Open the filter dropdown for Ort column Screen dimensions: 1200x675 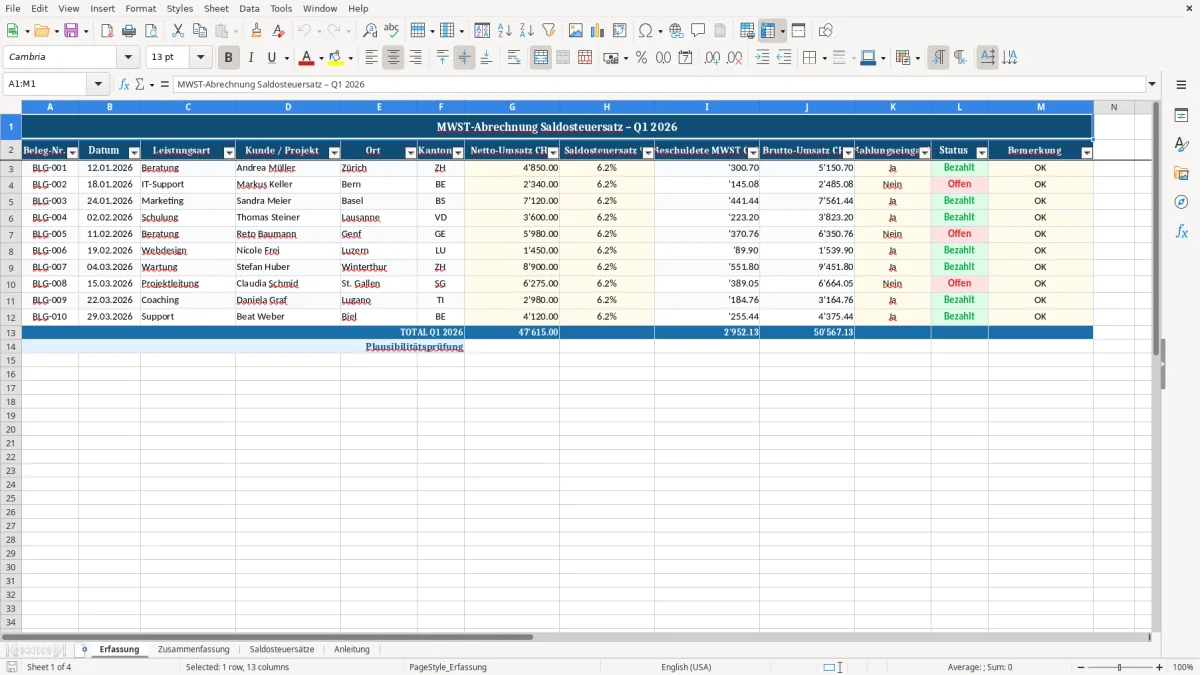pyautogui.click(x=410, y=152)
